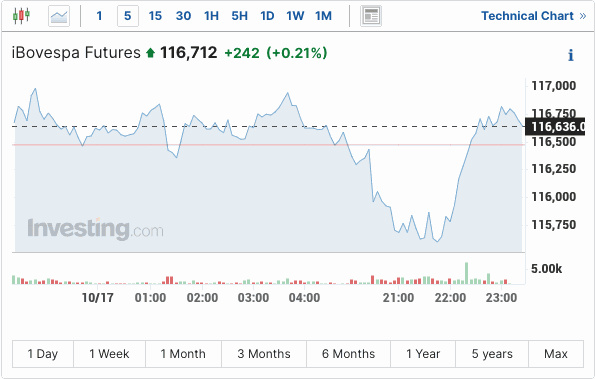Screen dimensions: 595x379
Task: Select the 15 minute interval
Action: 155,16
